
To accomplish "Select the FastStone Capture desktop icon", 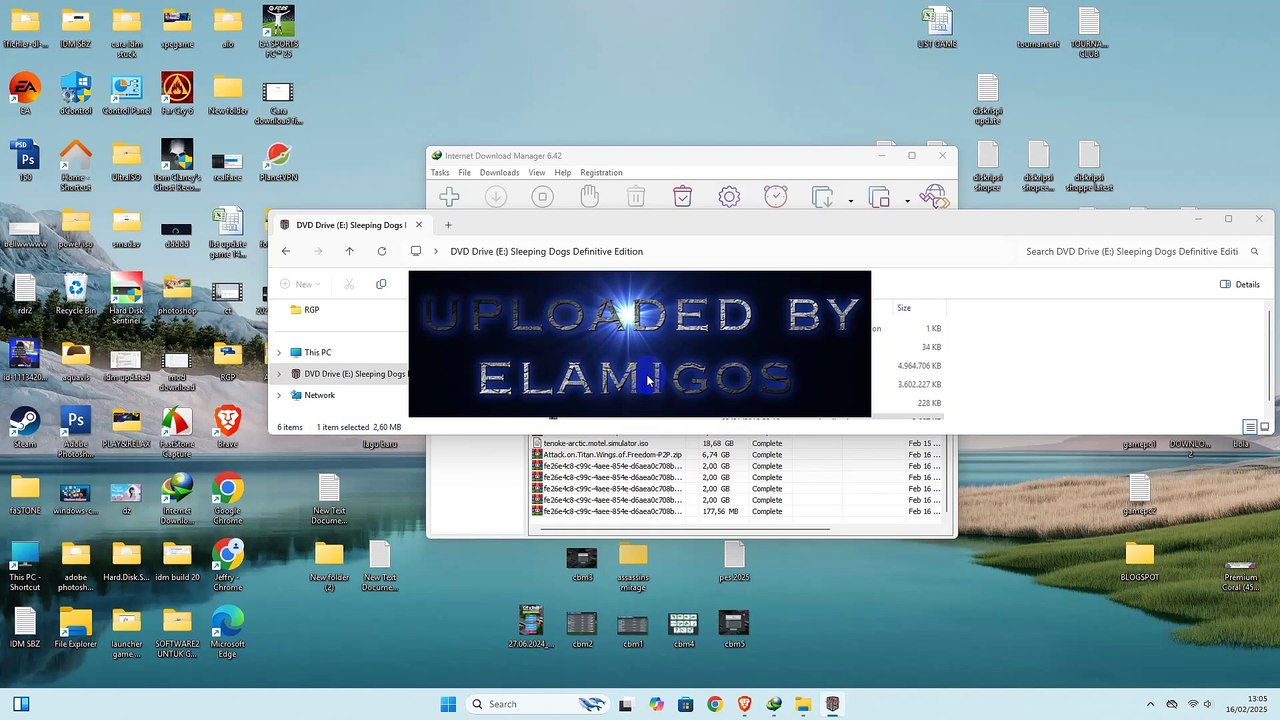I will [x=177, y=432].
